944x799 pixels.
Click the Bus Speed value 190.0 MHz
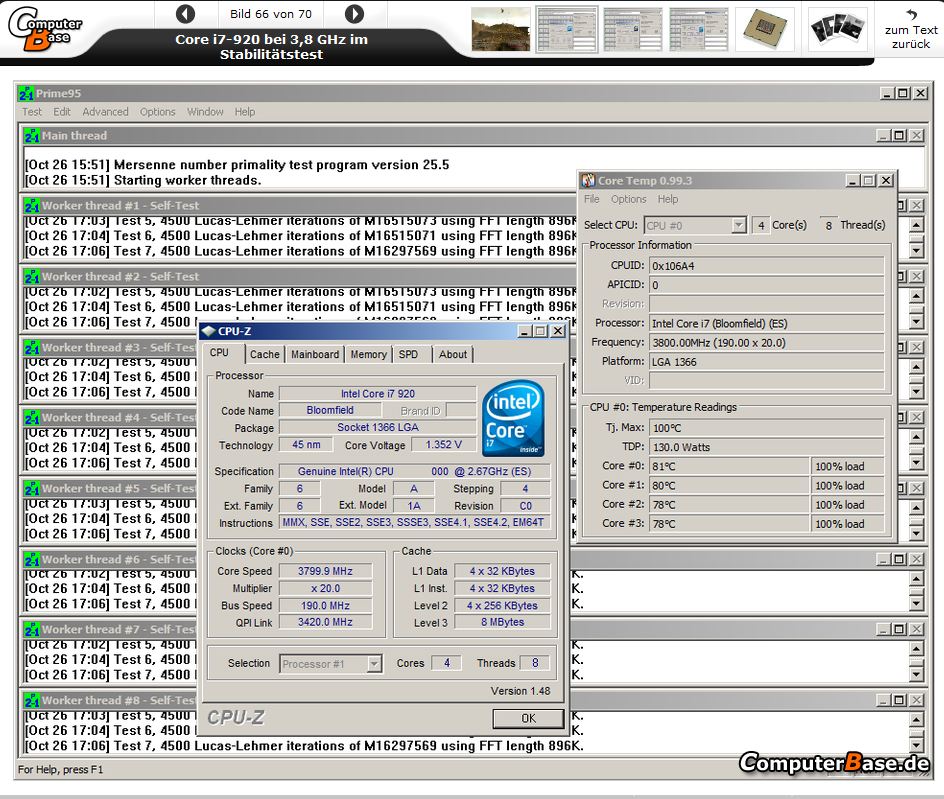point(325,606)
